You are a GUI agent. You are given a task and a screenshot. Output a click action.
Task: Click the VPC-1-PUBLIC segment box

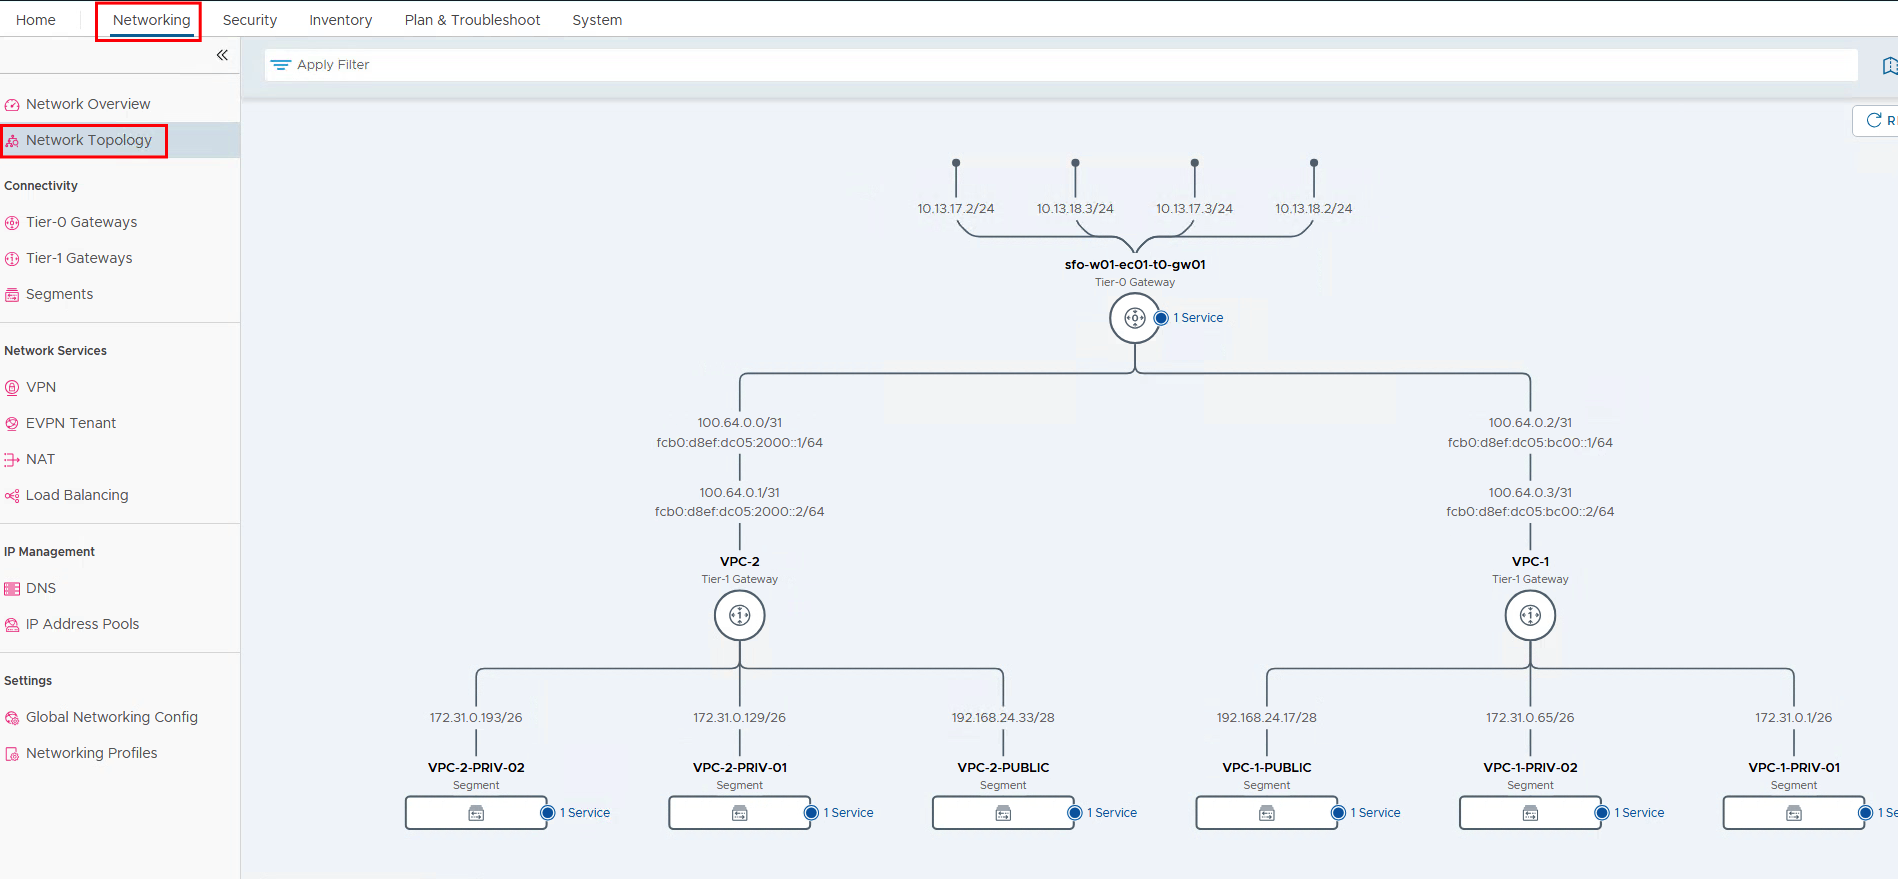[1266, 813]
